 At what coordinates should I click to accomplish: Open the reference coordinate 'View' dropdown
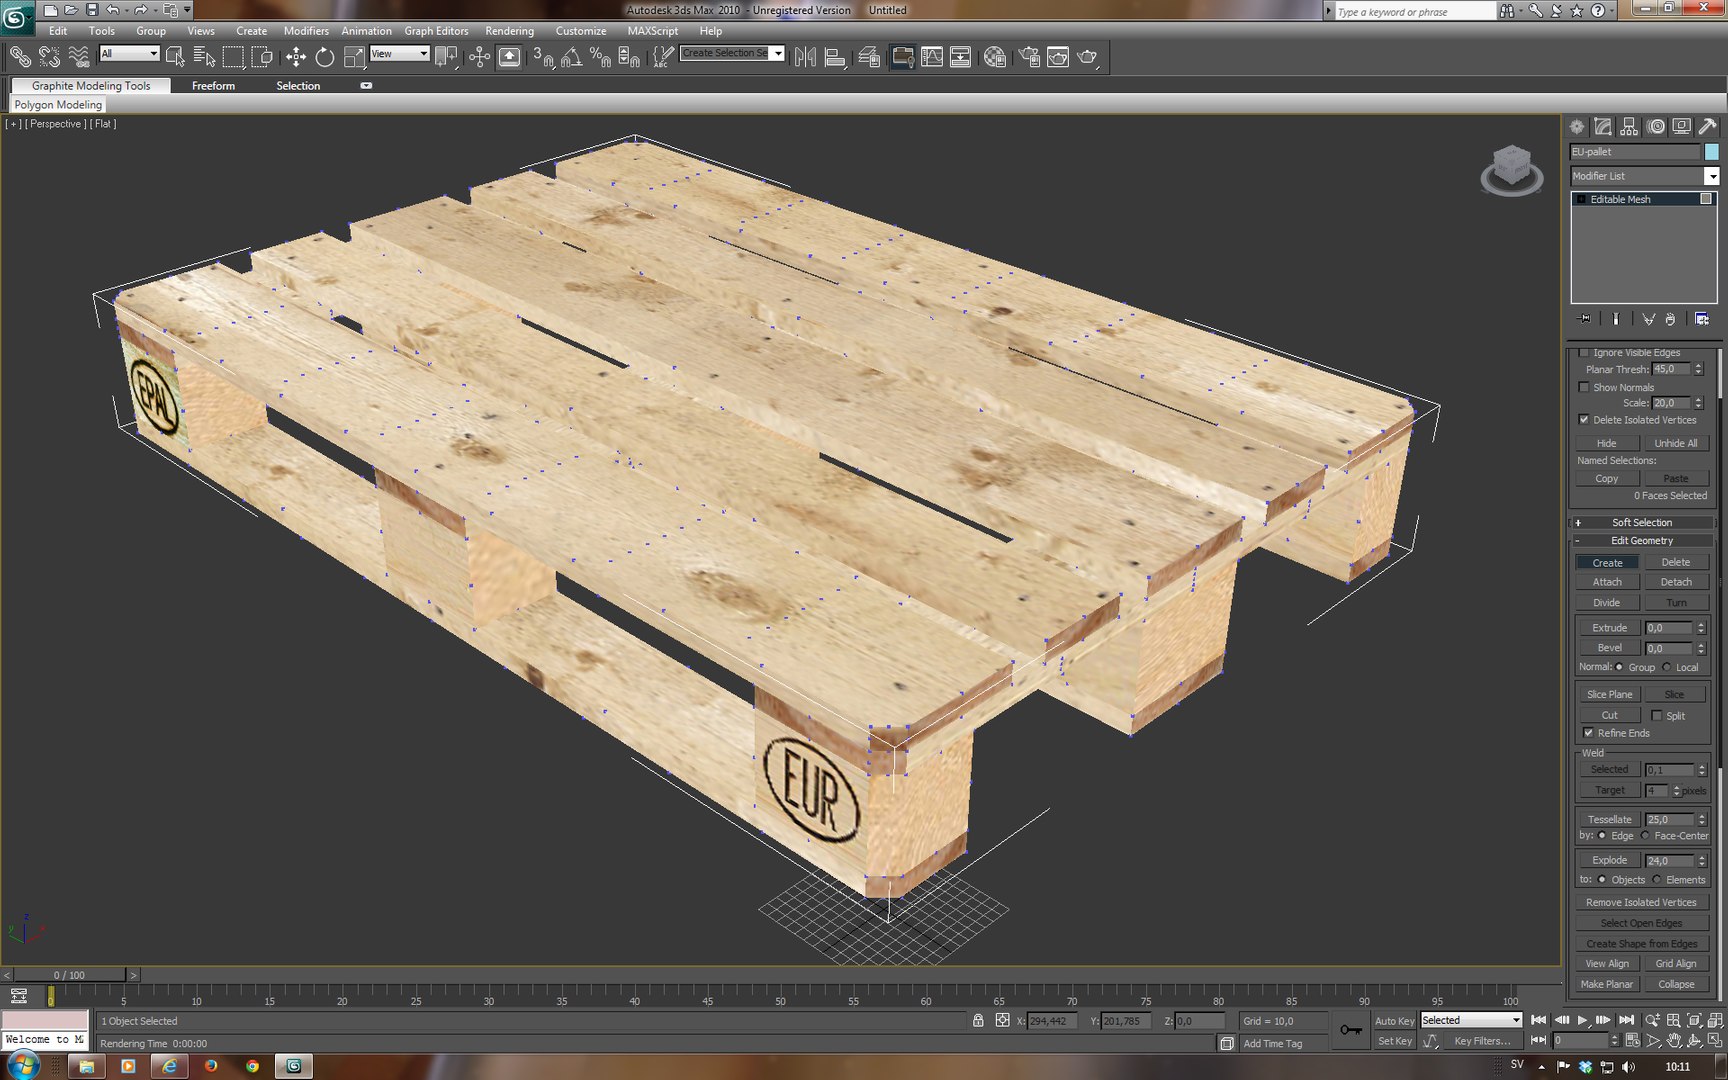point(400,54)
